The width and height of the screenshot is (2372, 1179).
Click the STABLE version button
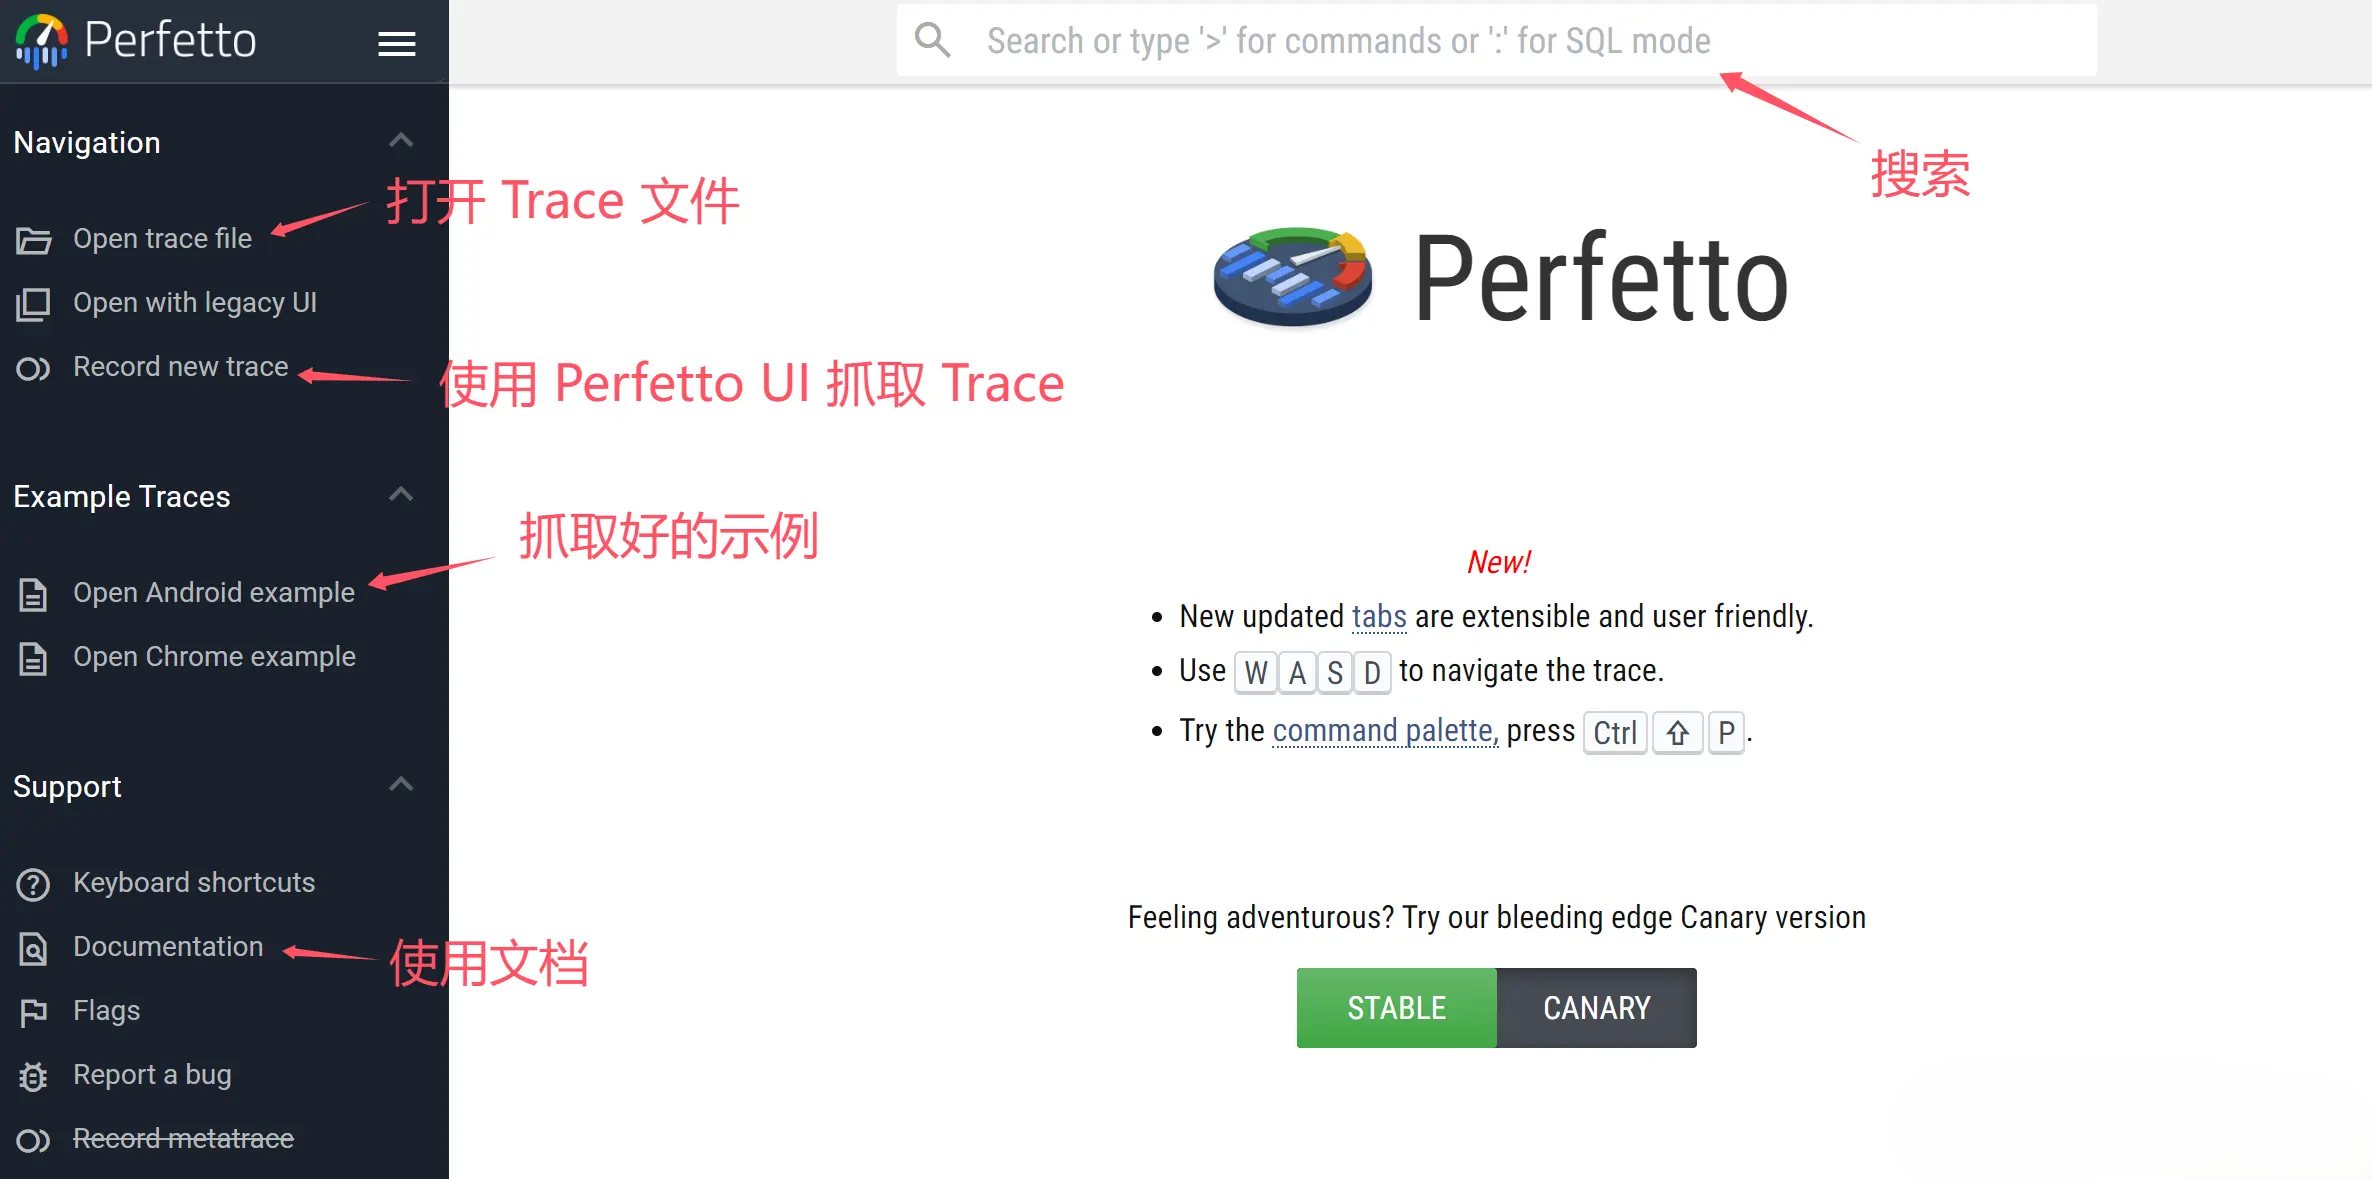coord(1396,1008)
